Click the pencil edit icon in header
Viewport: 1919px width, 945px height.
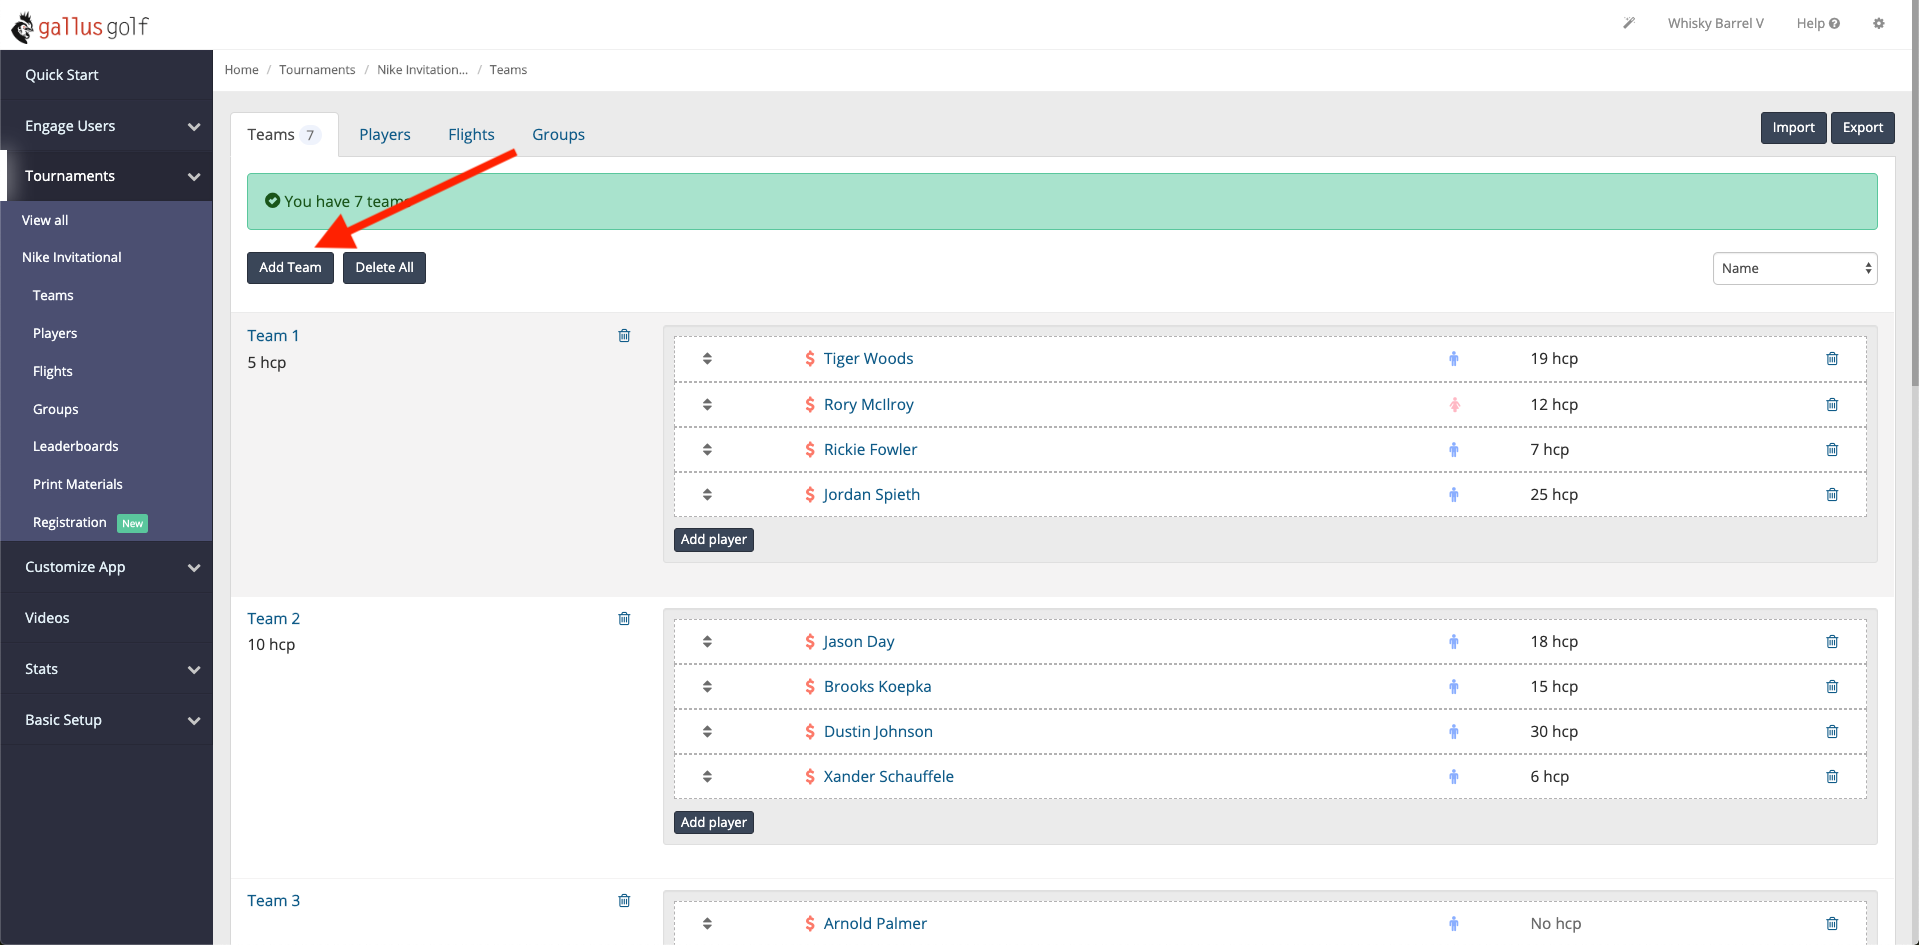pos(1629,23)
